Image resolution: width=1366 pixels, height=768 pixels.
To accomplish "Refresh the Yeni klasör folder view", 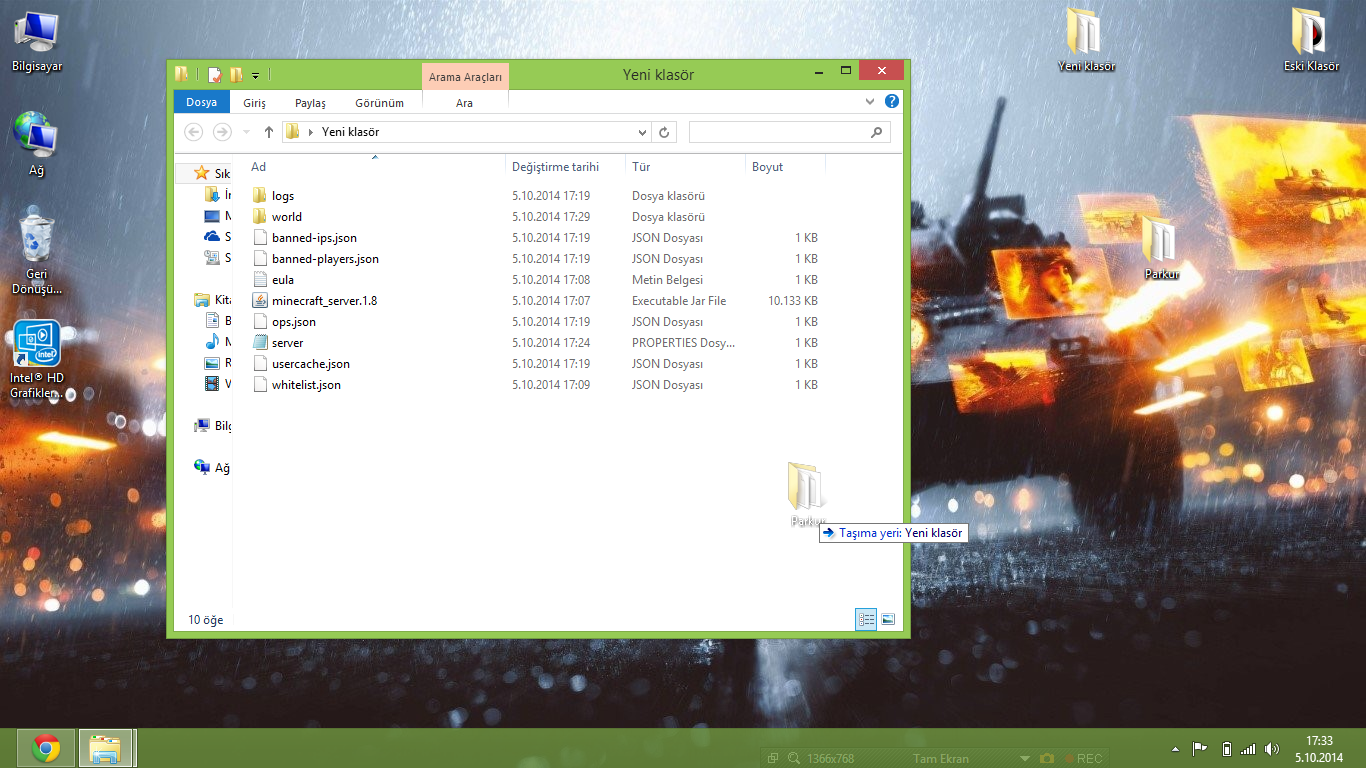I will [665, 132].
